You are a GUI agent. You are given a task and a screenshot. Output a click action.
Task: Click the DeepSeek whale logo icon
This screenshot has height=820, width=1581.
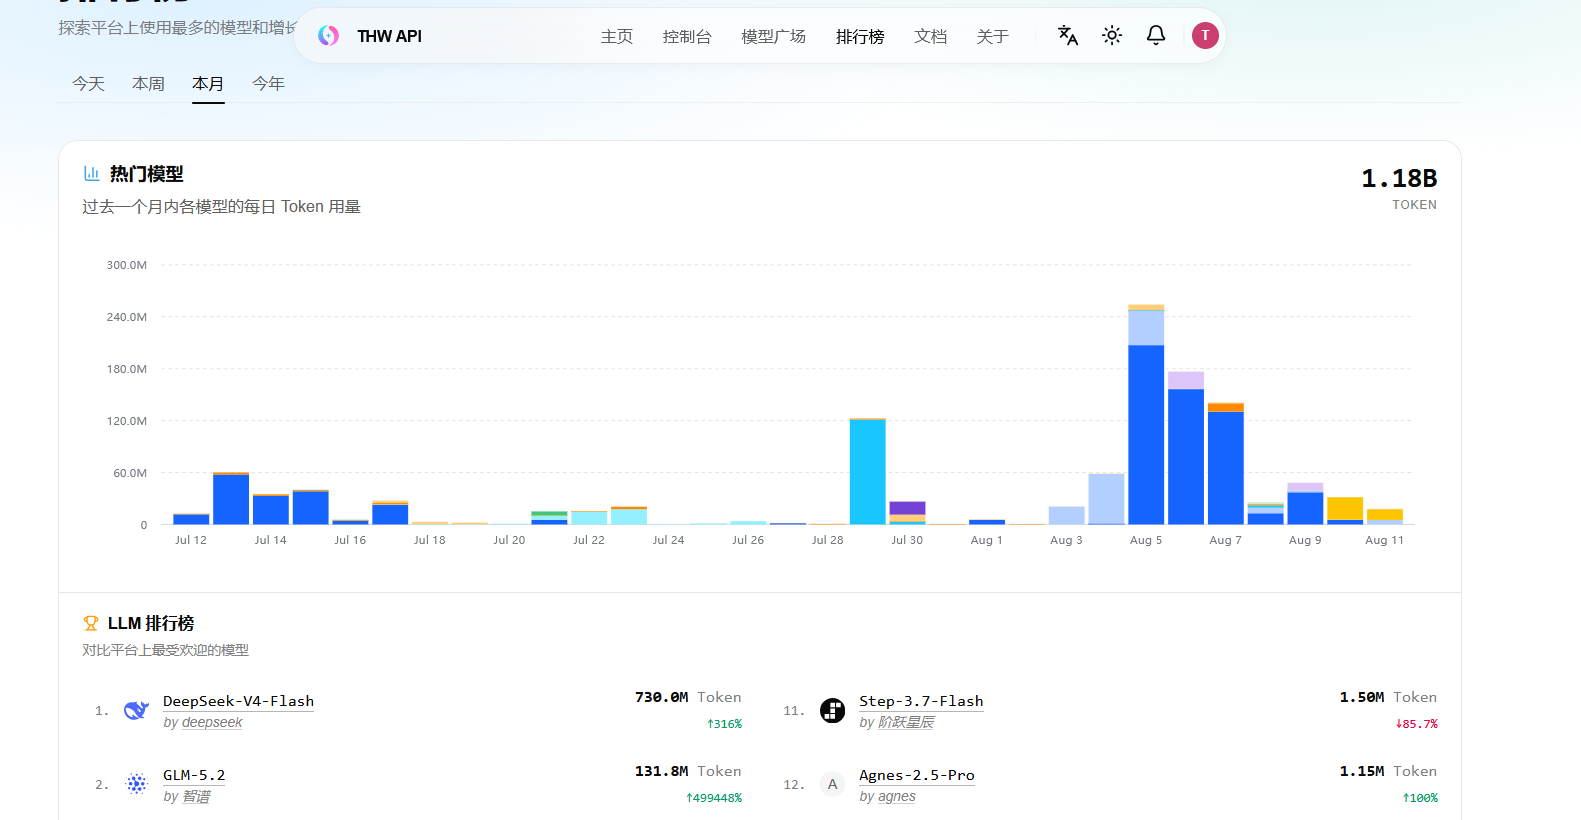click(136, 710)
